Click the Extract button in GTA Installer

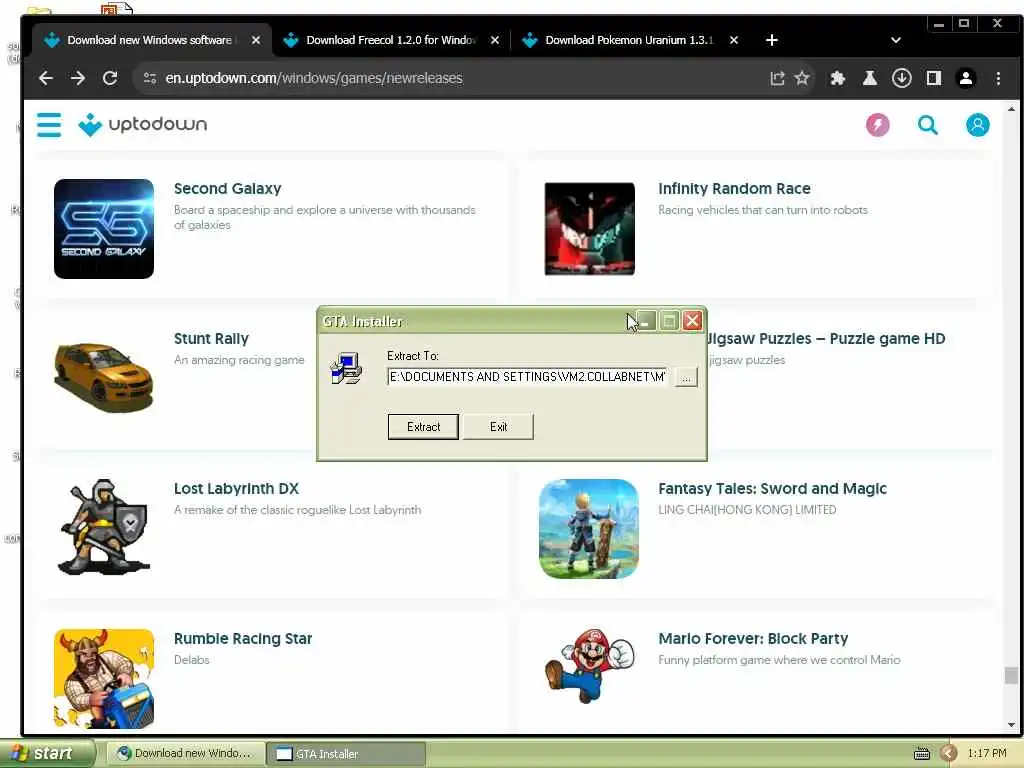(x=423, y=427)
